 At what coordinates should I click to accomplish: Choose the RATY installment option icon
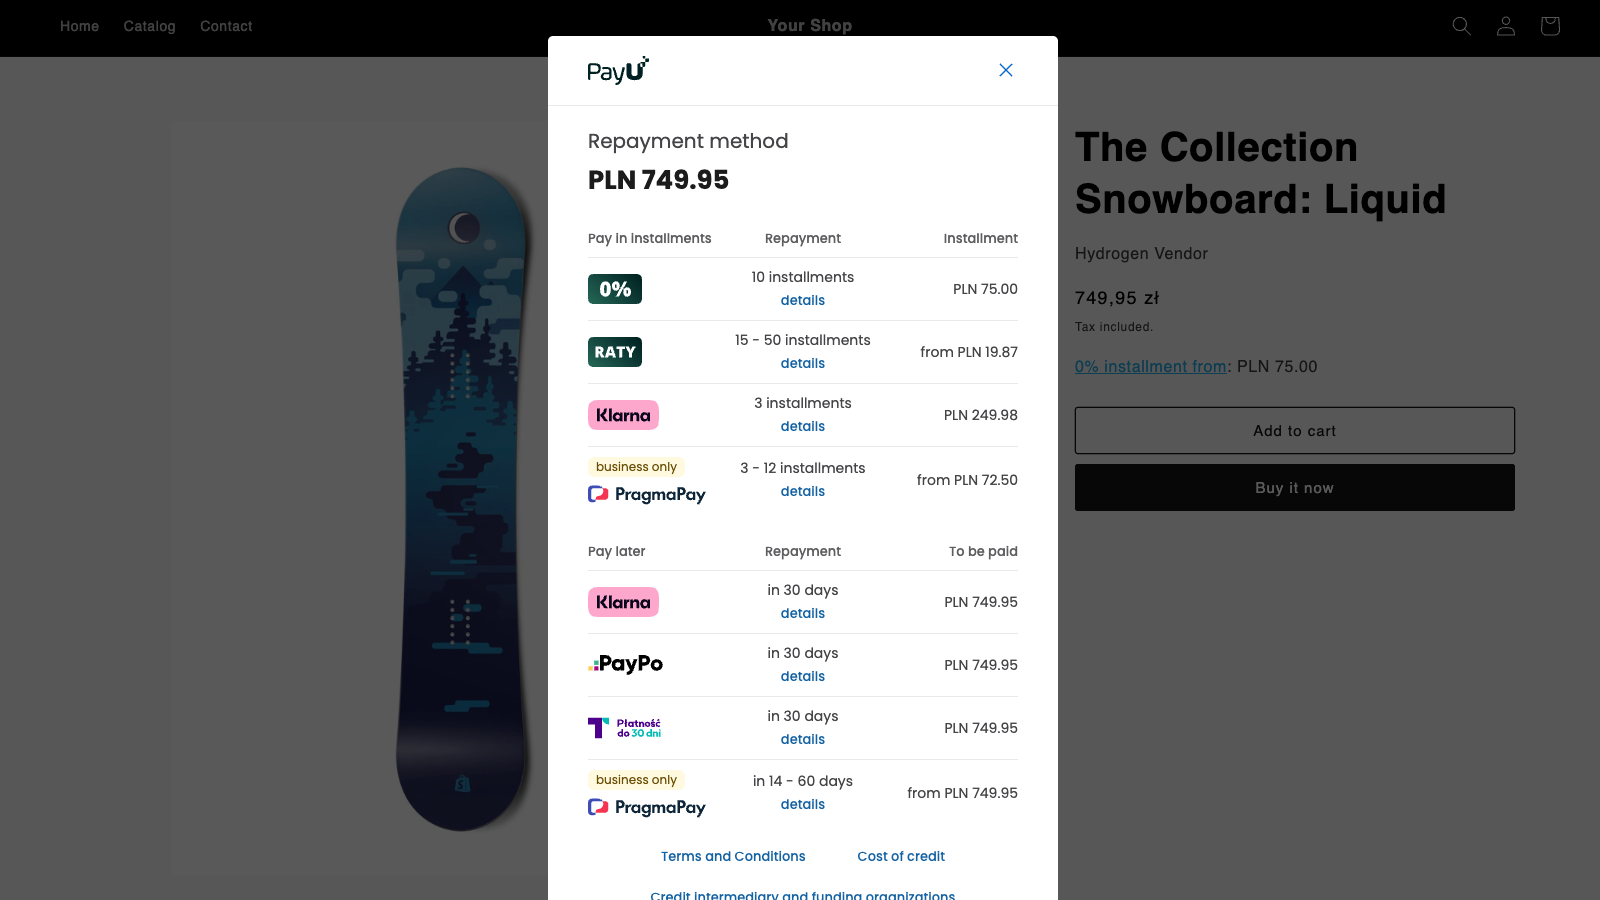tap(615, 352)
